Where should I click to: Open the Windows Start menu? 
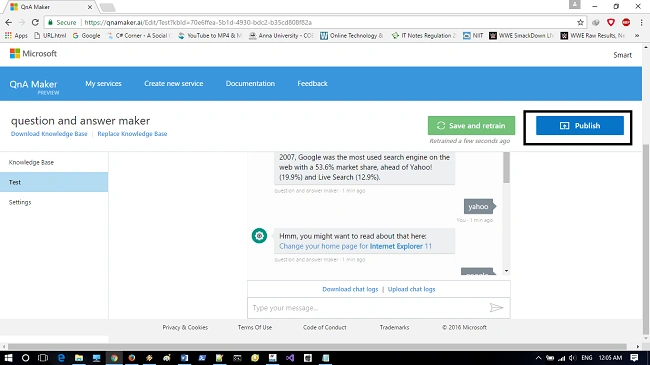(x=8, y=358)
